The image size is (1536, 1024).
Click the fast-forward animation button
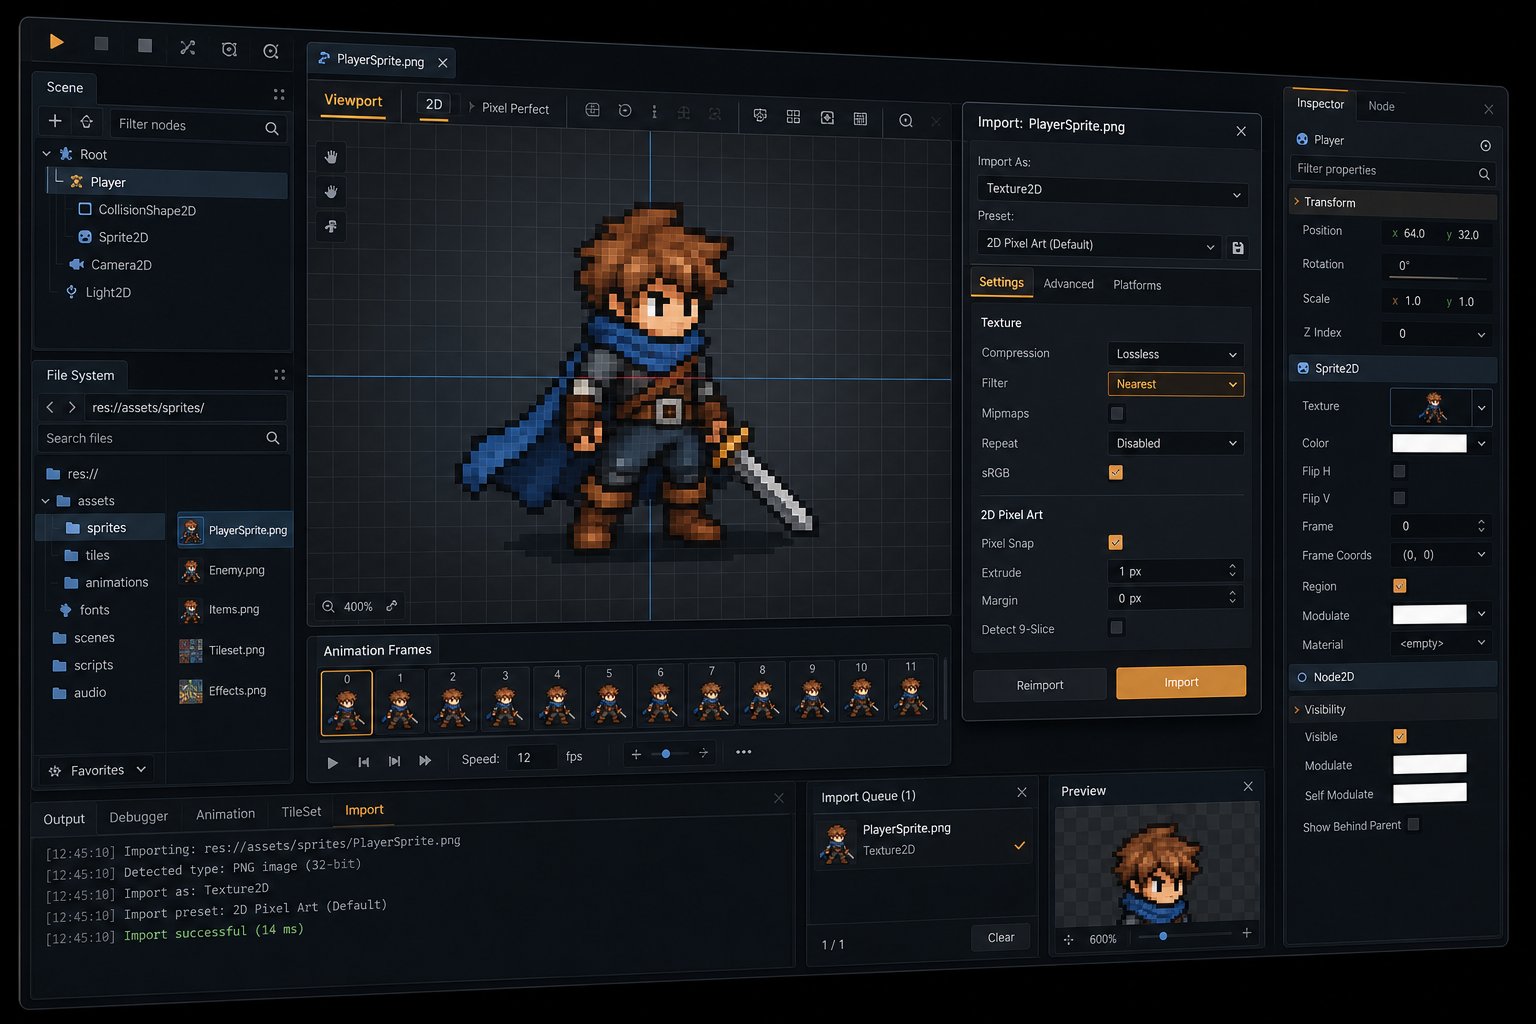coord(425,760)
